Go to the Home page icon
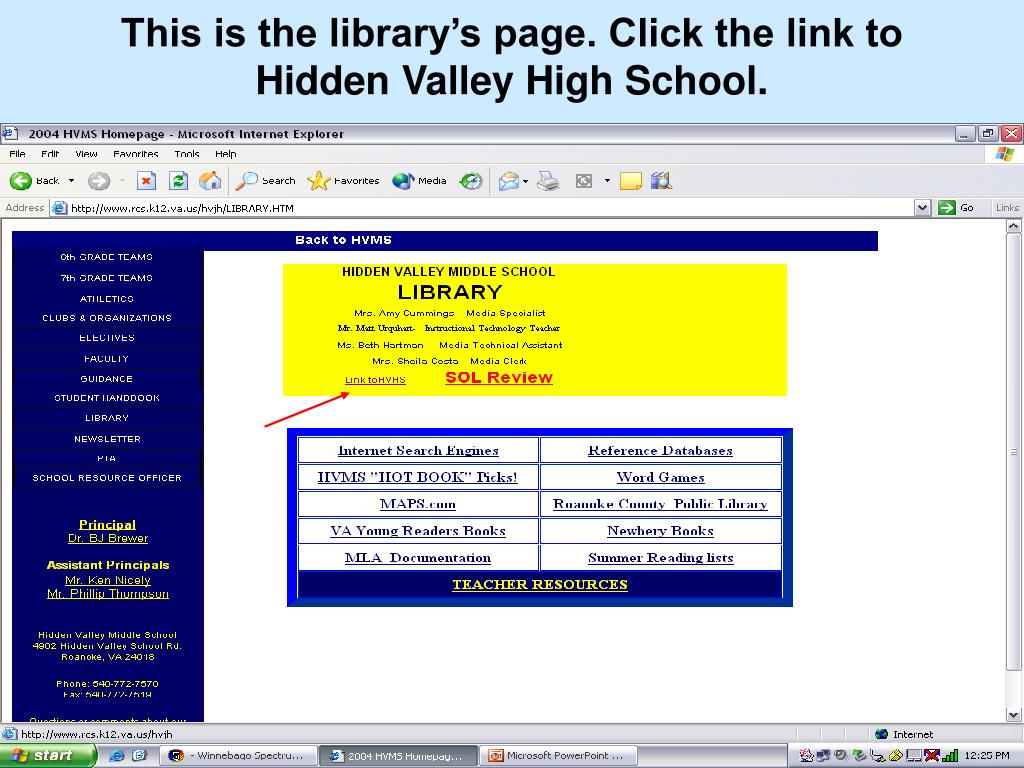The height and width of the screenshot is (768, 1024). coord(210,181)
